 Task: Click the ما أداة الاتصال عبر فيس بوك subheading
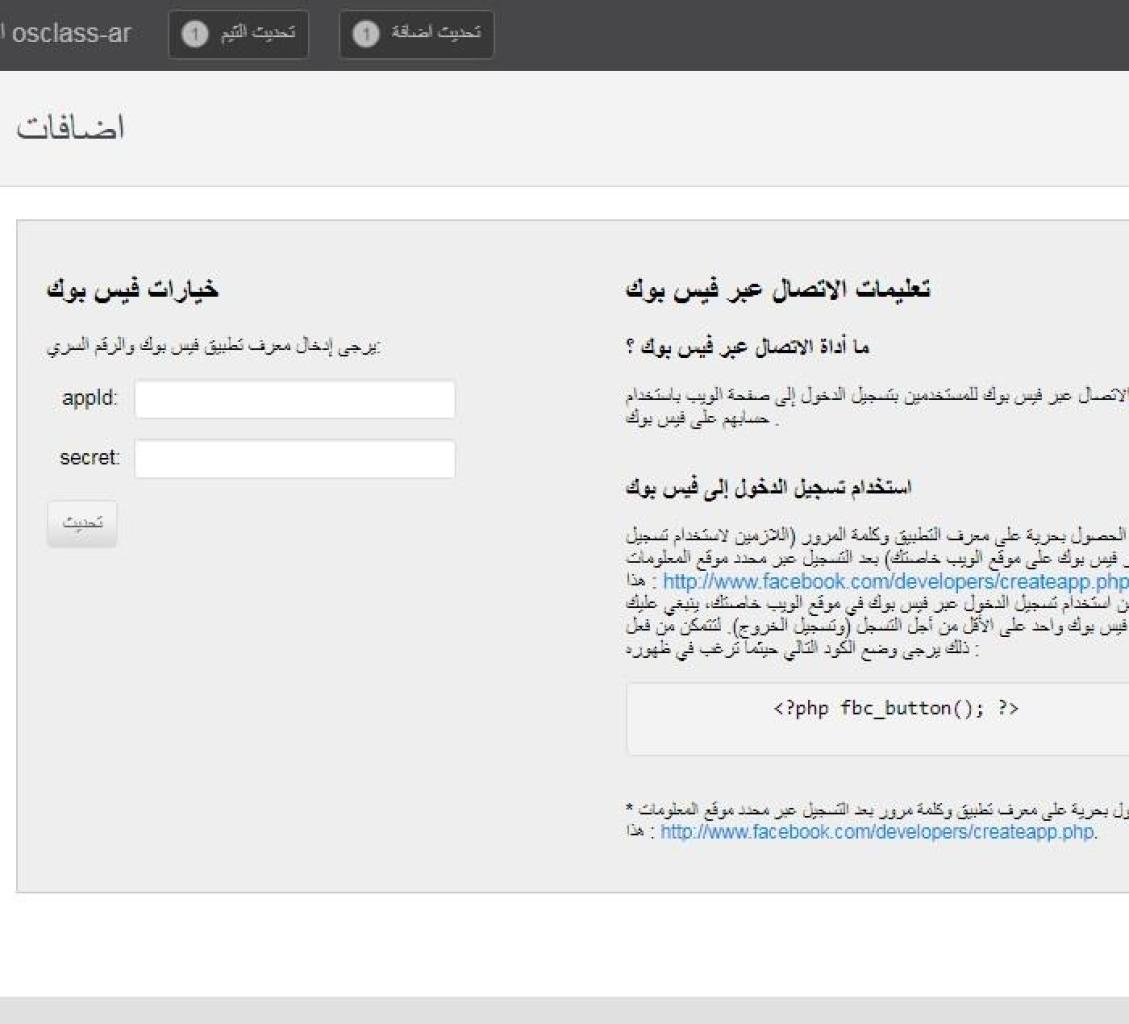pos(747,347)
